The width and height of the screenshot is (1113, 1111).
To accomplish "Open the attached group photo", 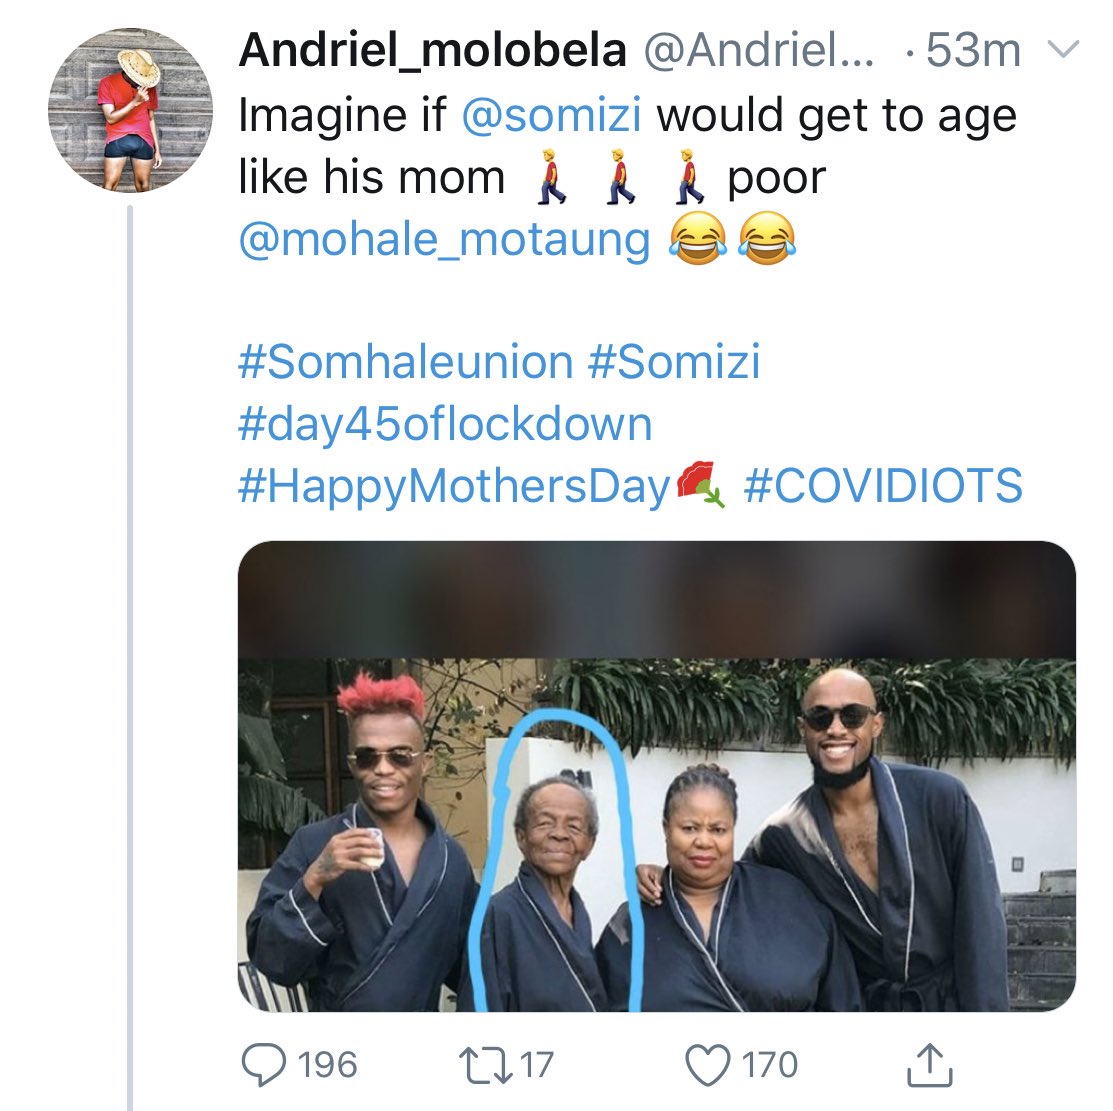I will (x=656, y=776).
